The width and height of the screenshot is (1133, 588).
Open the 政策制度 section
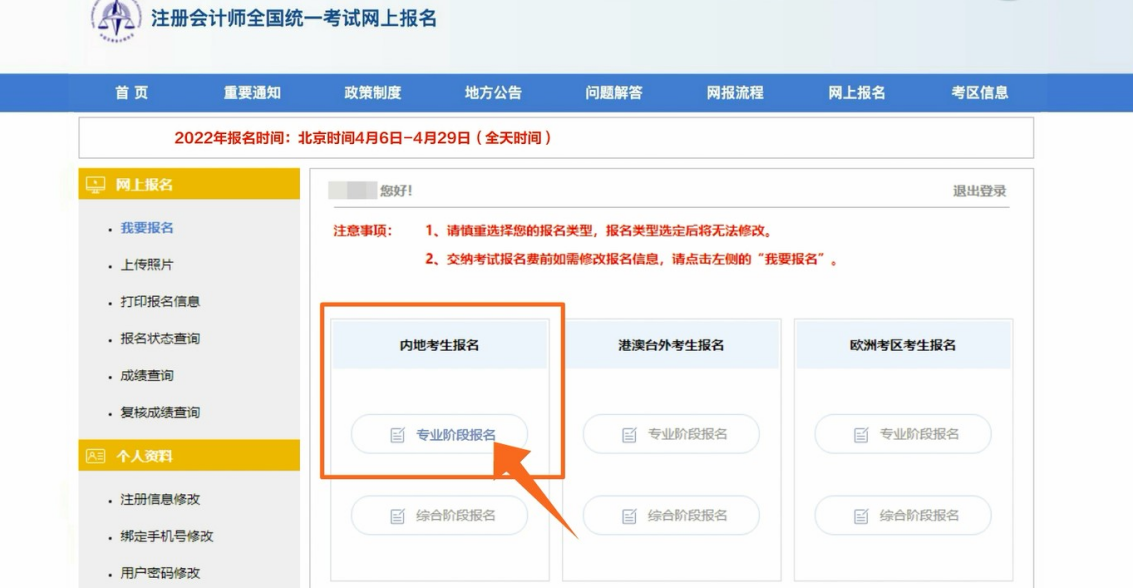pyautogui.click(x=371, y=91)
